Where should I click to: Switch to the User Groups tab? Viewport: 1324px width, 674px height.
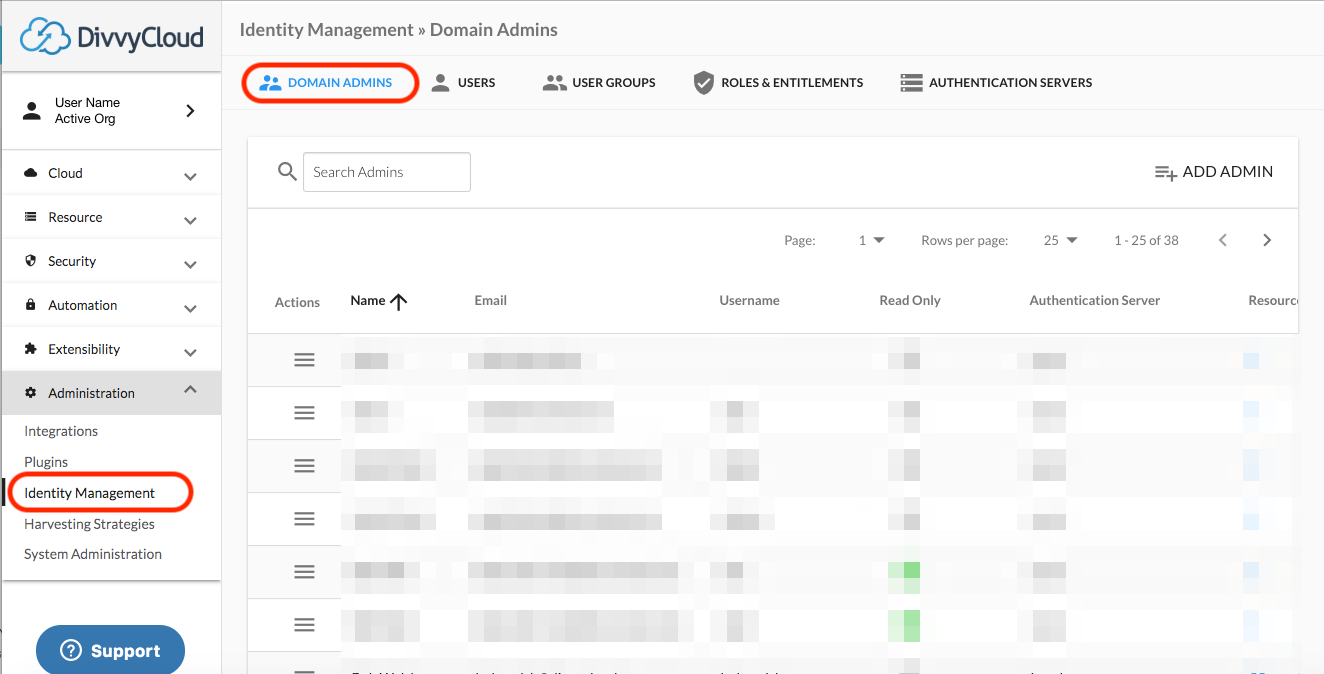599,82
